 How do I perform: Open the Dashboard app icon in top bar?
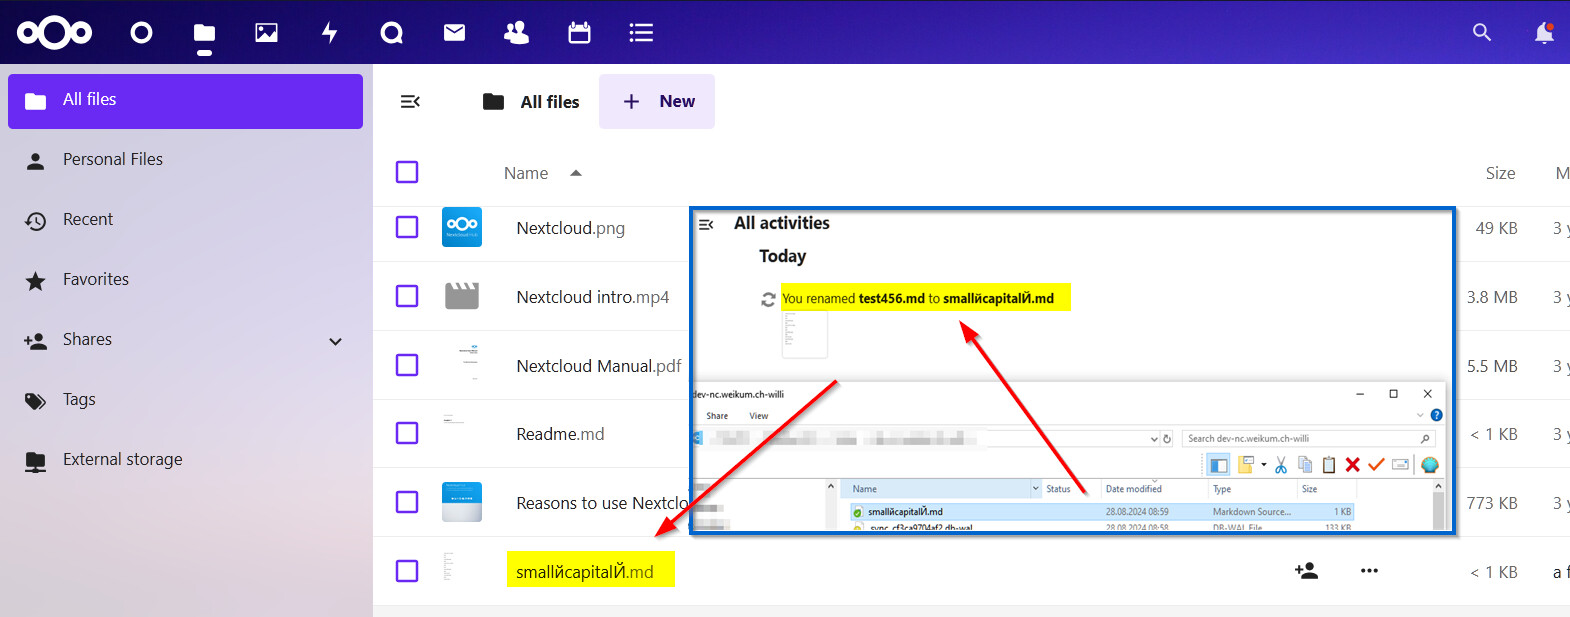(x=141, y=33)
